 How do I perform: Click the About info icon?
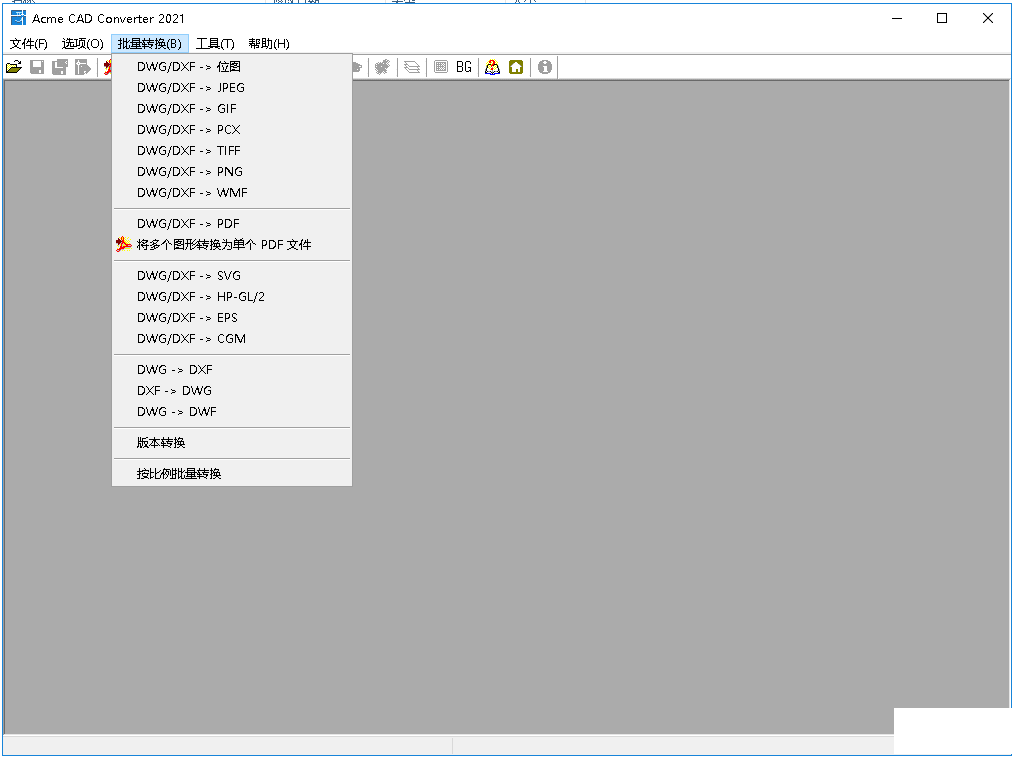coord(545,67)
